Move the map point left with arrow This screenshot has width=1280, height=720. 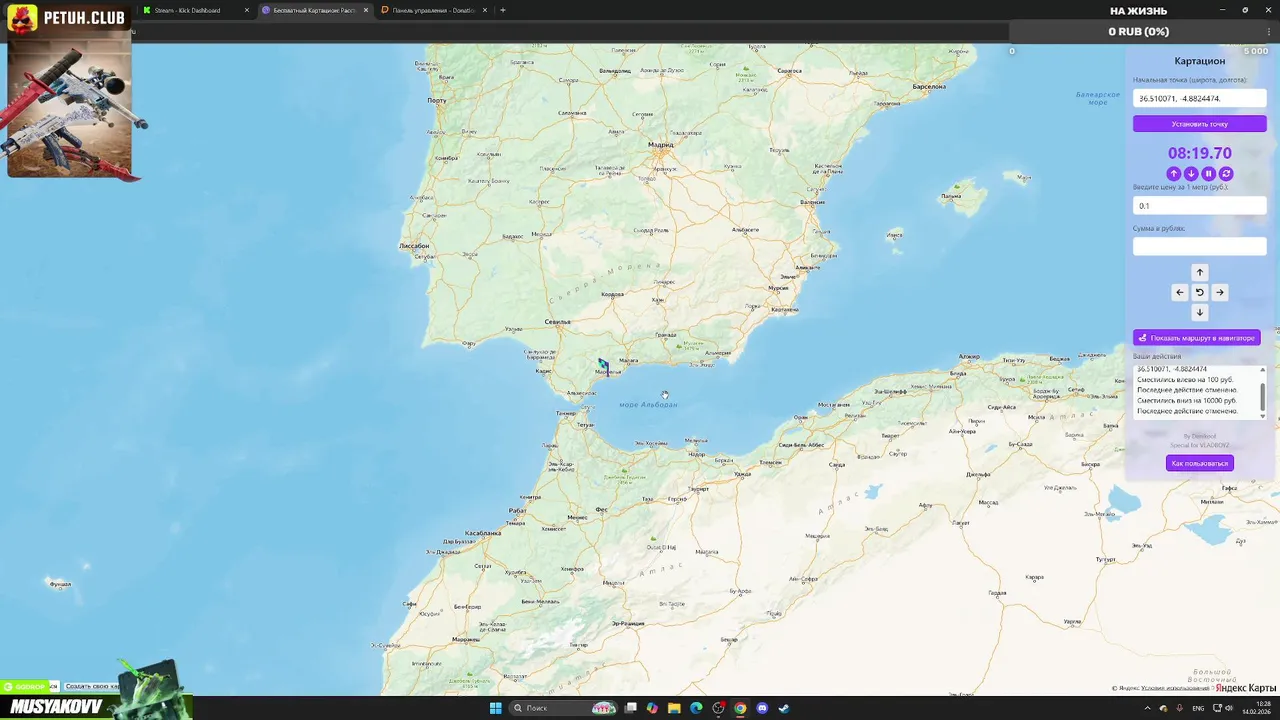click(1180, 292)
